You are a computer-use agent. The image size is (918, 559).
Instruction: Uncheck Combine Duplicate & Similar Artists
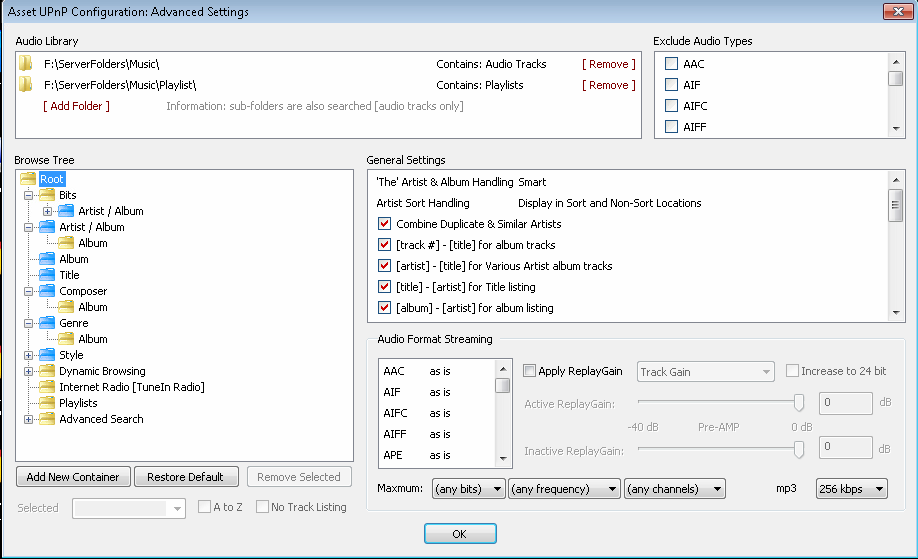(384, 224)
